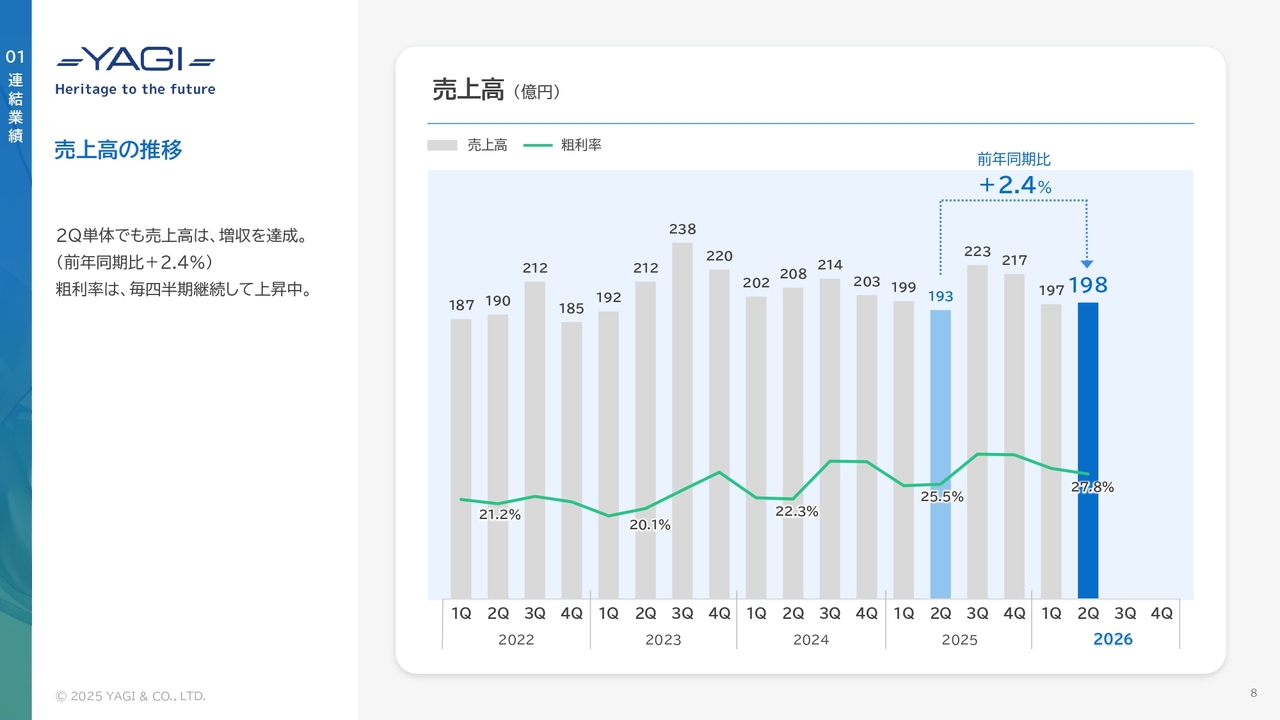Click the green 粗利率 legend line
Image resolution: width=1280 pixels, height=720 pixels.
537,145
